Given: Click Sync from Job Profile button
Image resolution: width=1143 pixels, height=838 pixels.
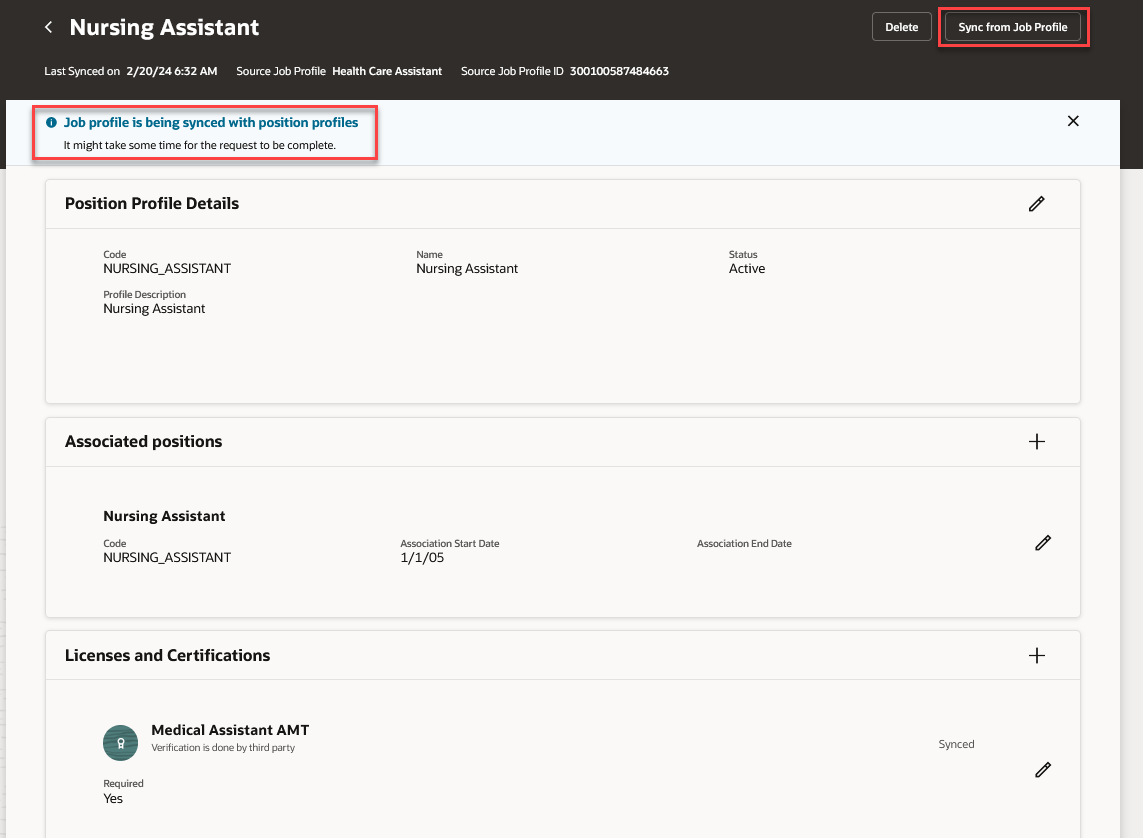Looking at the screenshot, I should tap(1013, 27).
